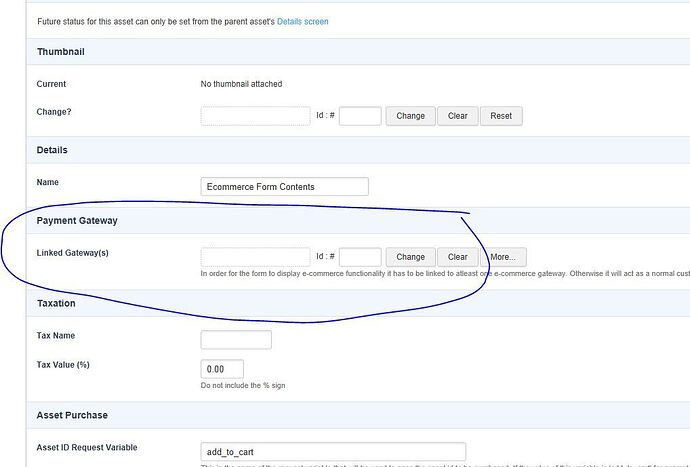Click the Tax Value (%) field
The height and width of the screenshot is (467, 690).
(x=222, y=369)
